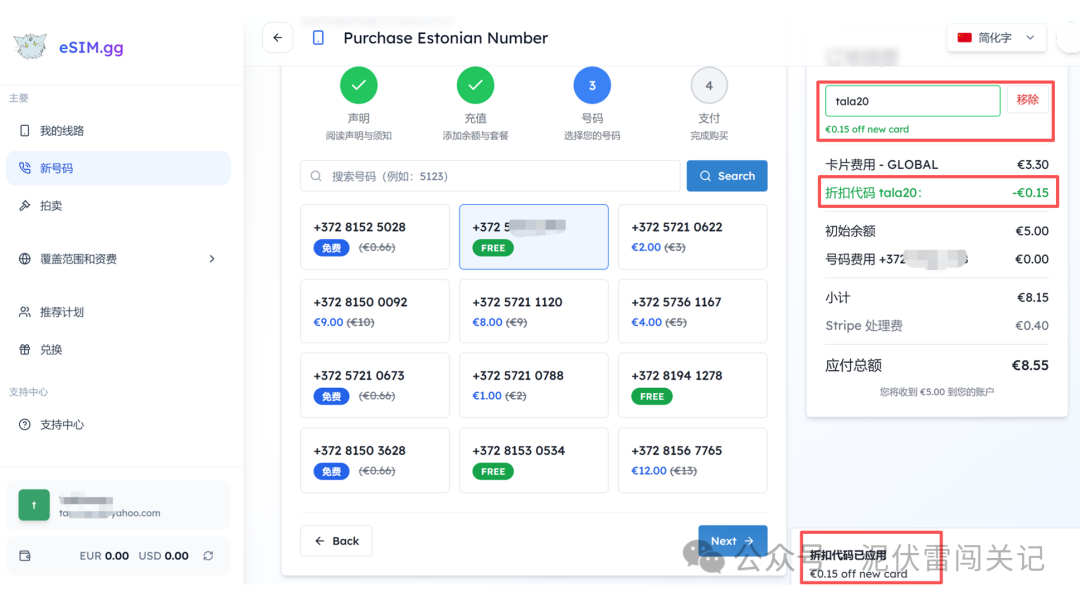1080x602 pixels.
Task: Click the 小计 €8.15 subtotal row
Action: pyautogui.click(x=937, y=298)
